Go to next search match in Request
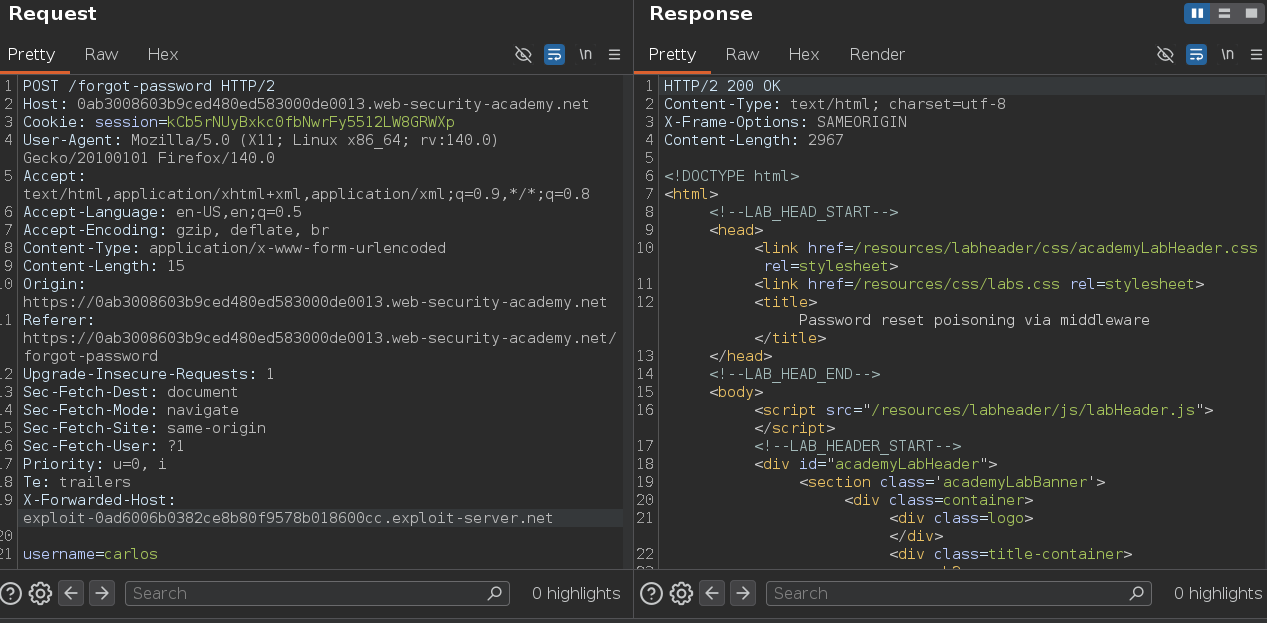Image resolution: width=1267 pixels, height=623 pixels. click(102, 593)
